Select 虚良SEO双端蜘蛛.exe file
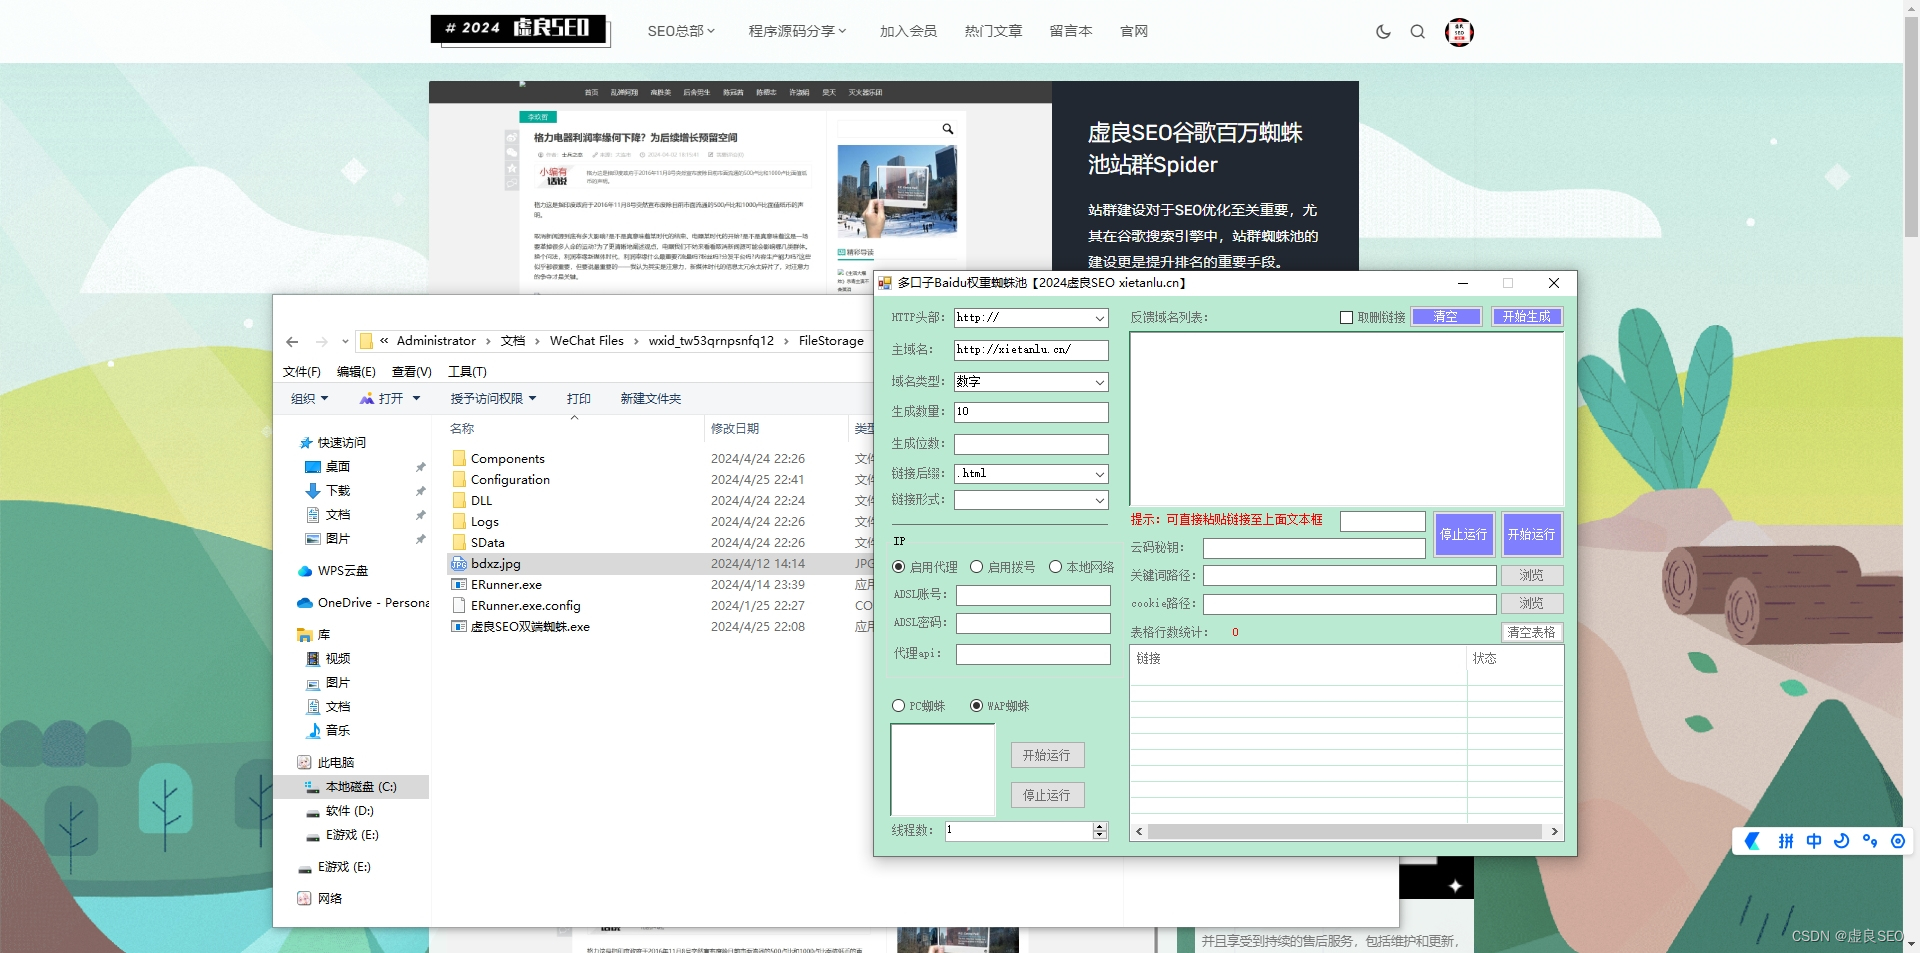This screenshot has width=1920, height=953. pyautogui.click(x=520, y=627)
